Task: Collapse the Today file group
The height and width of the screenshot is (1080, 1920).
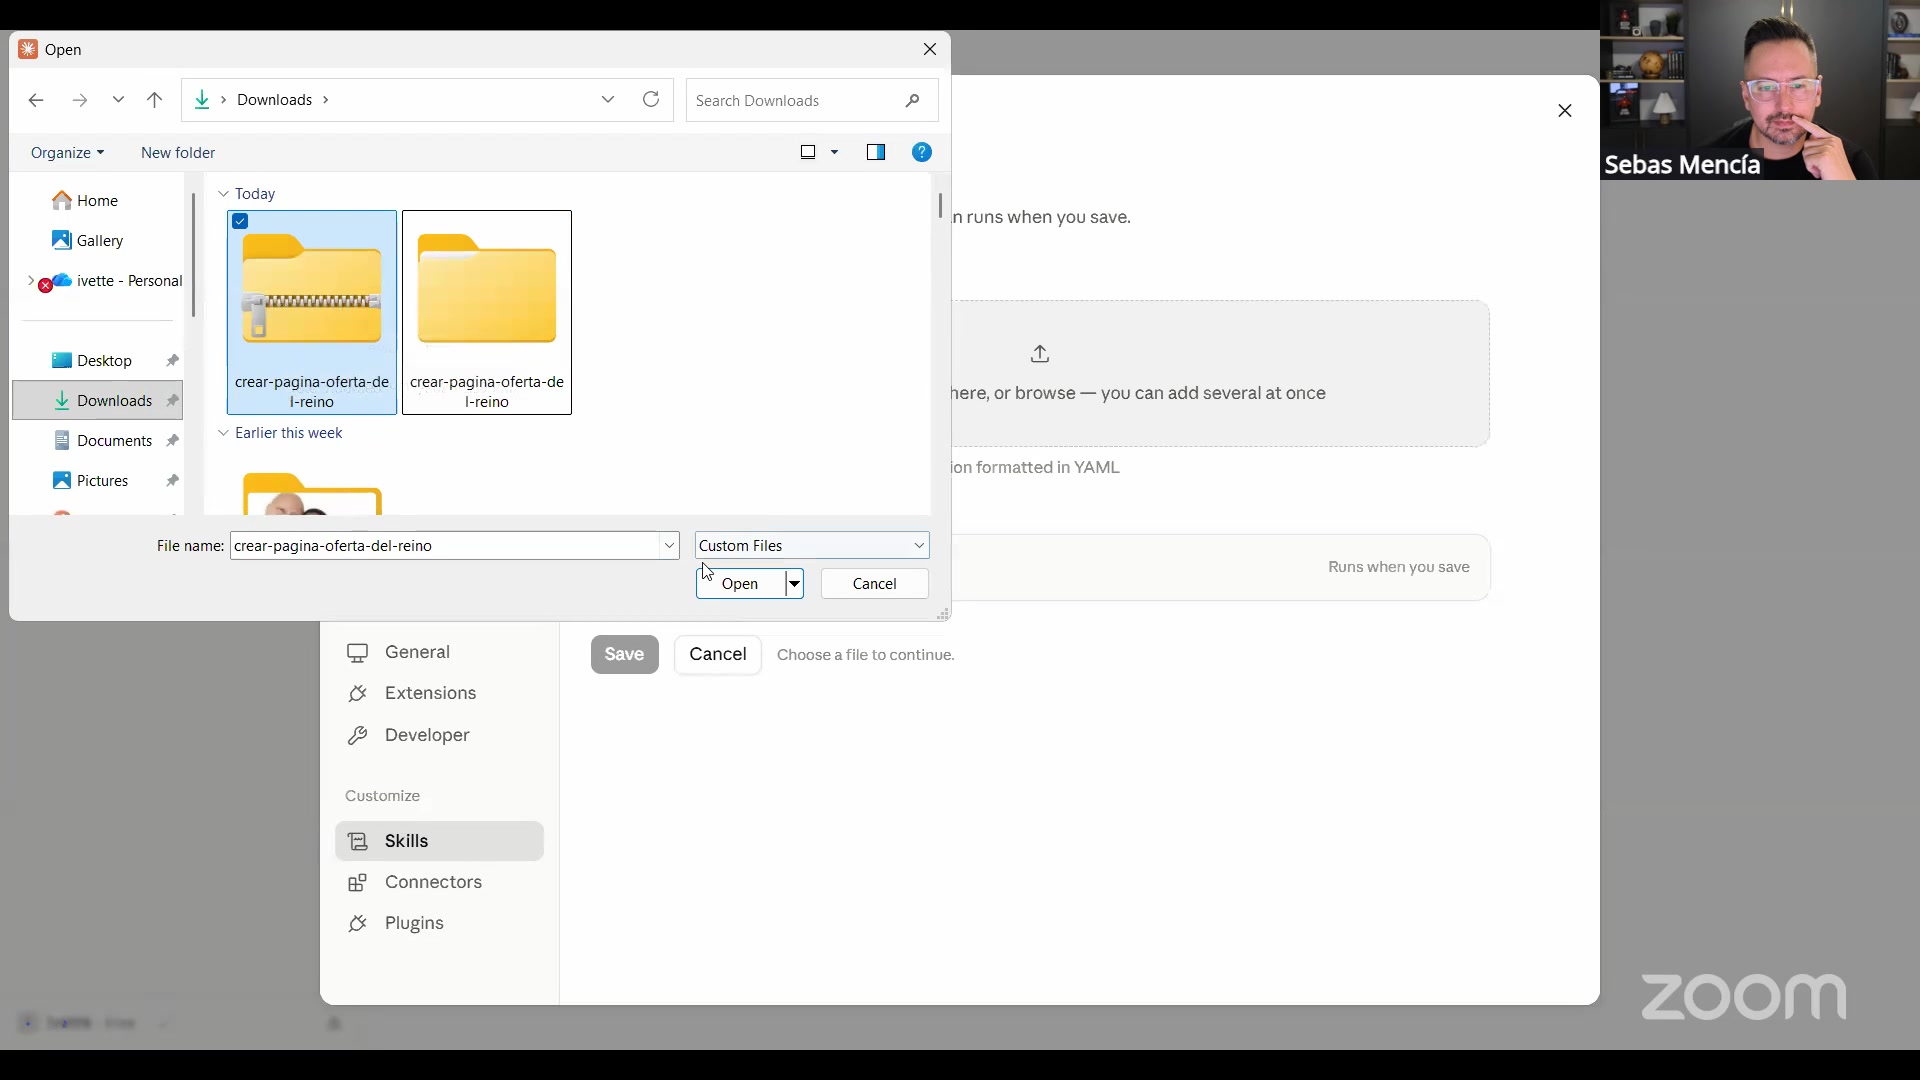Action: (223, 194)
